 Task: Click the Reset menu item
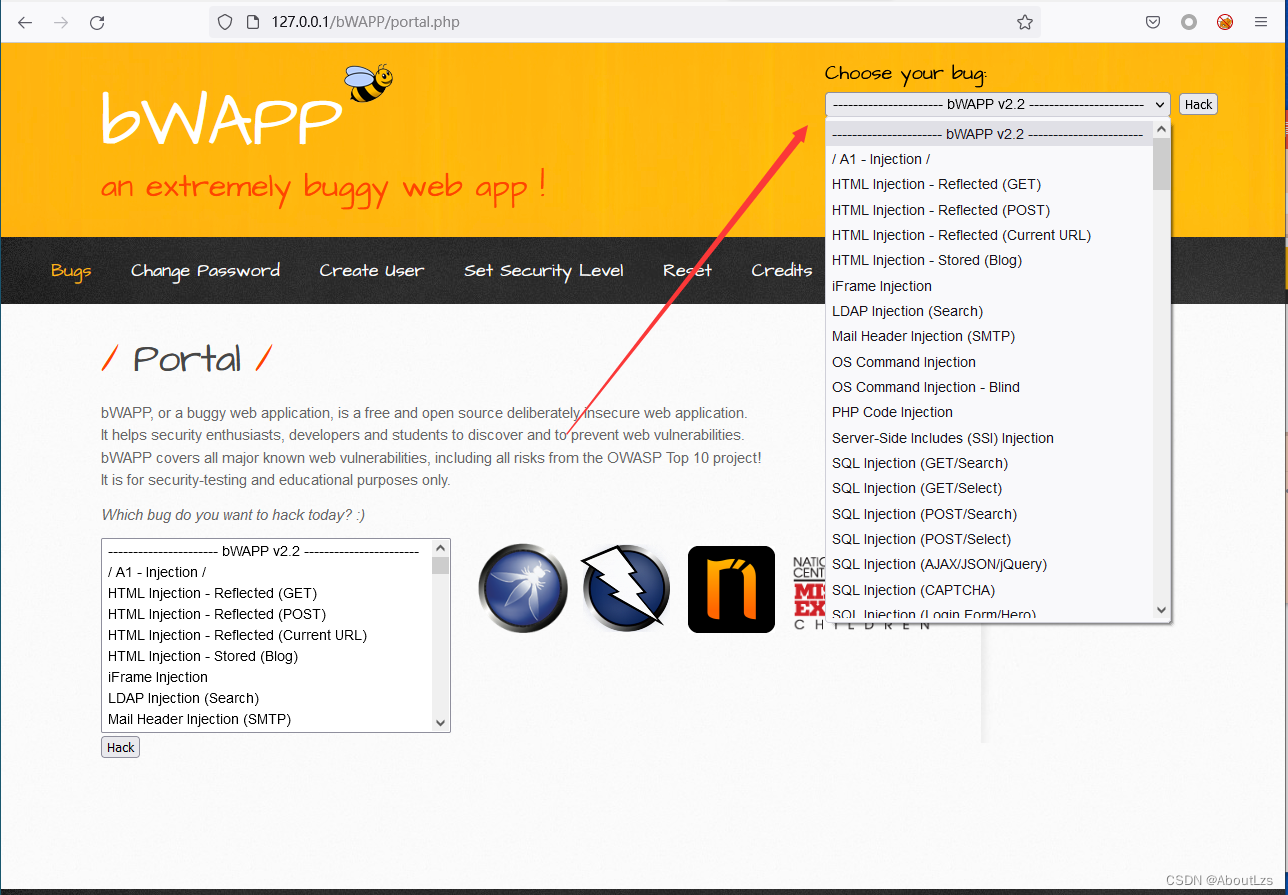coord(687,271)
